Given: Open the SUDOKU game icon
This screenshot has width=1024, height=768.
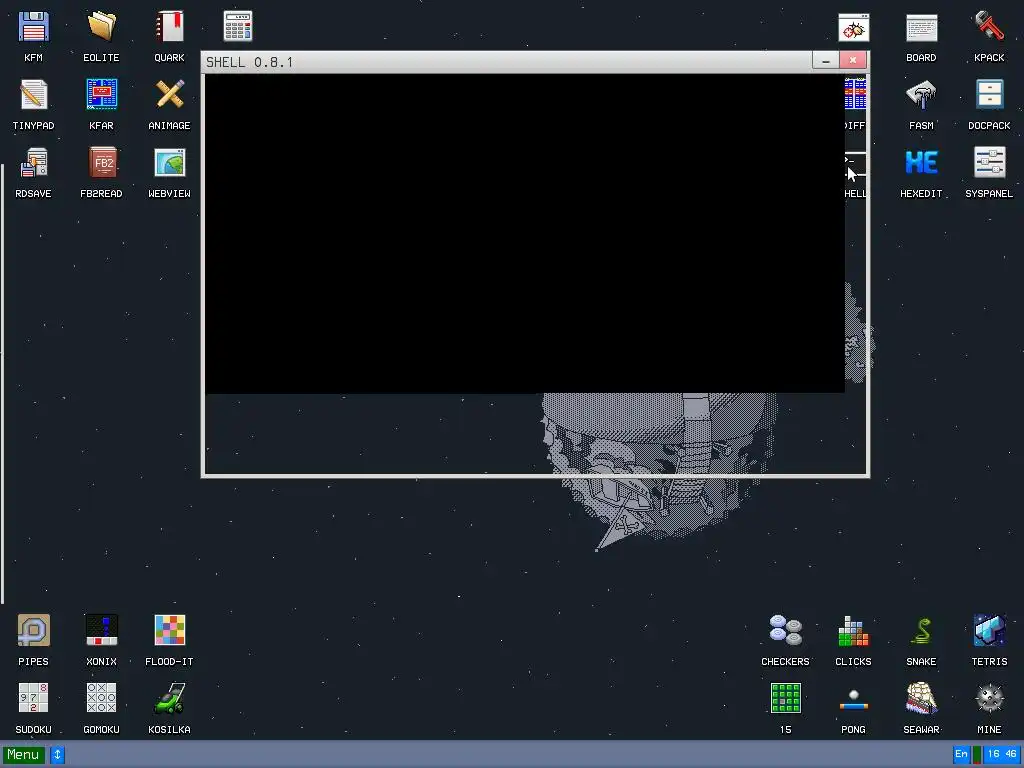Looking at the screenshot, I should pos(33,699).
